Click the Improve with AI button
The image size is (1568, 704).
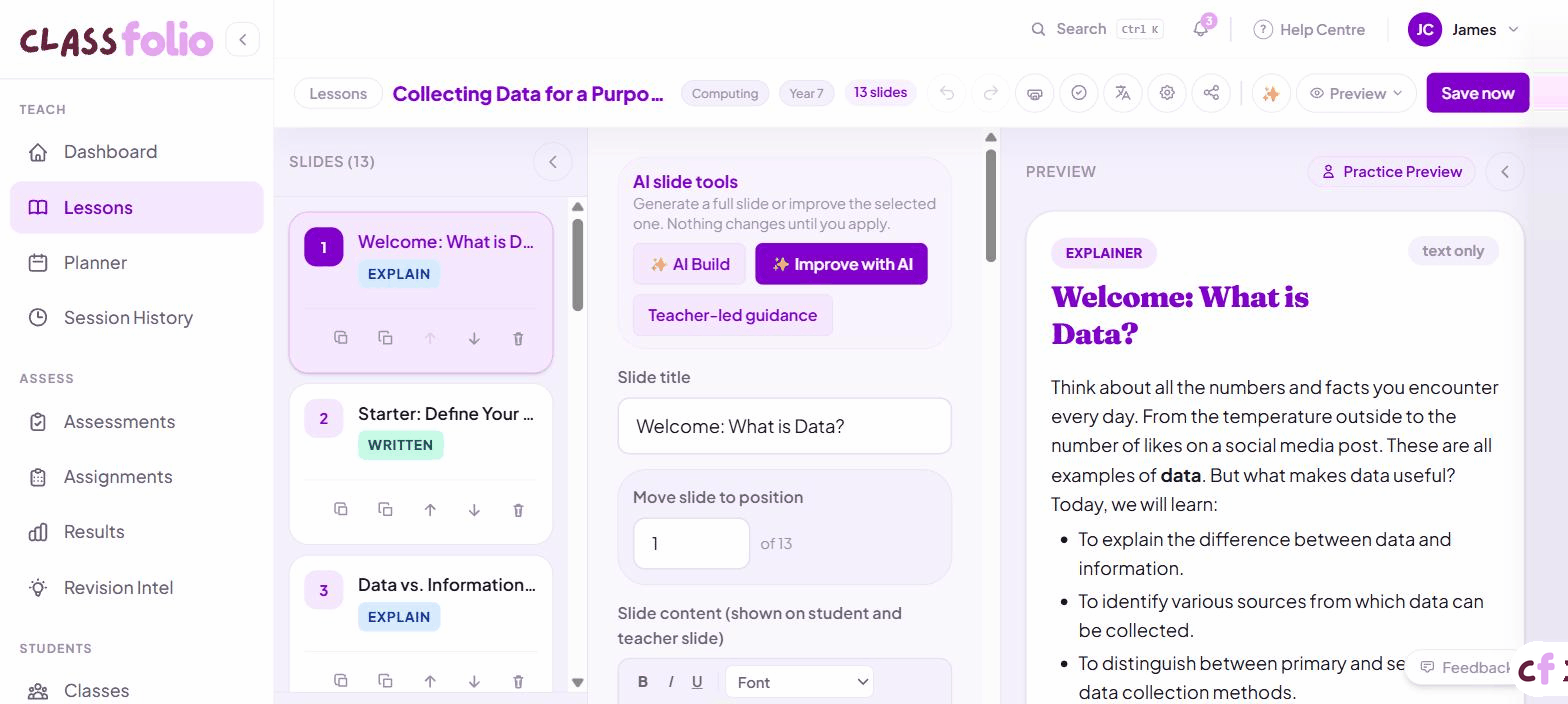tap(841, 264)
